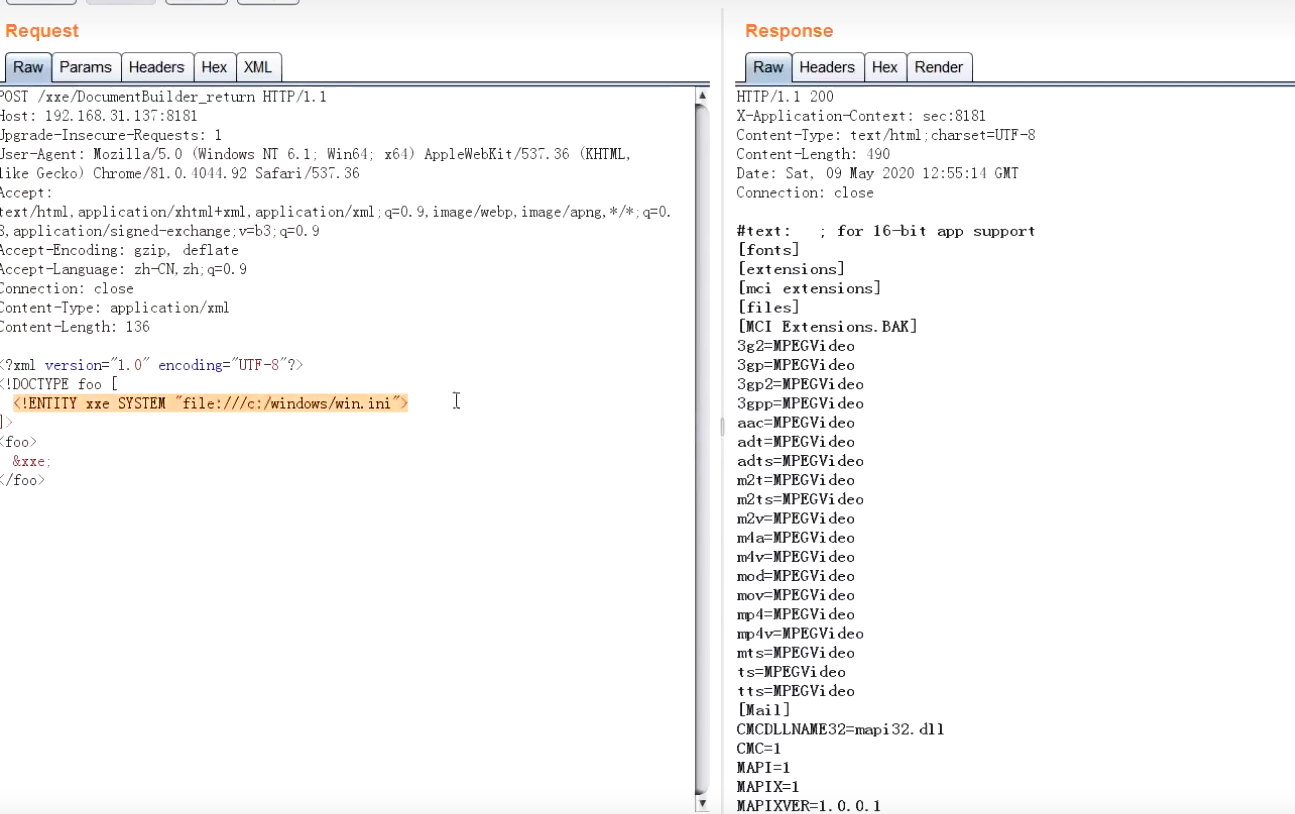Click the request scrollbar up arrow
1295x814 pixels.
pos(702,96)
